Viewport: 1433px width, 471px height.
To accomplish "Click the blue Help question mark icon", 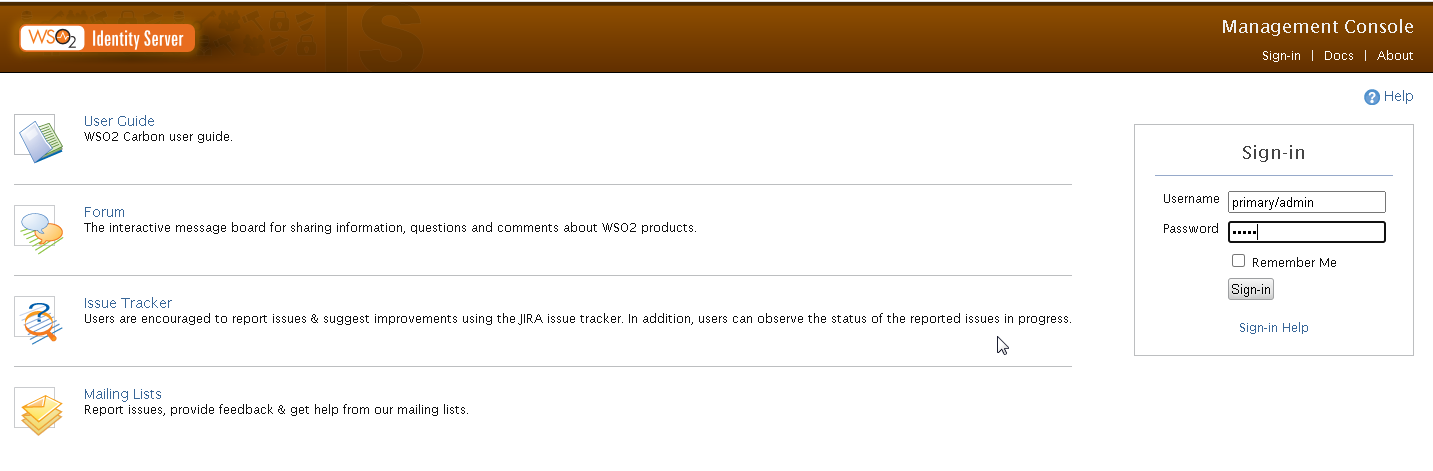I will pyautogui.click(x=1372, y=97).
